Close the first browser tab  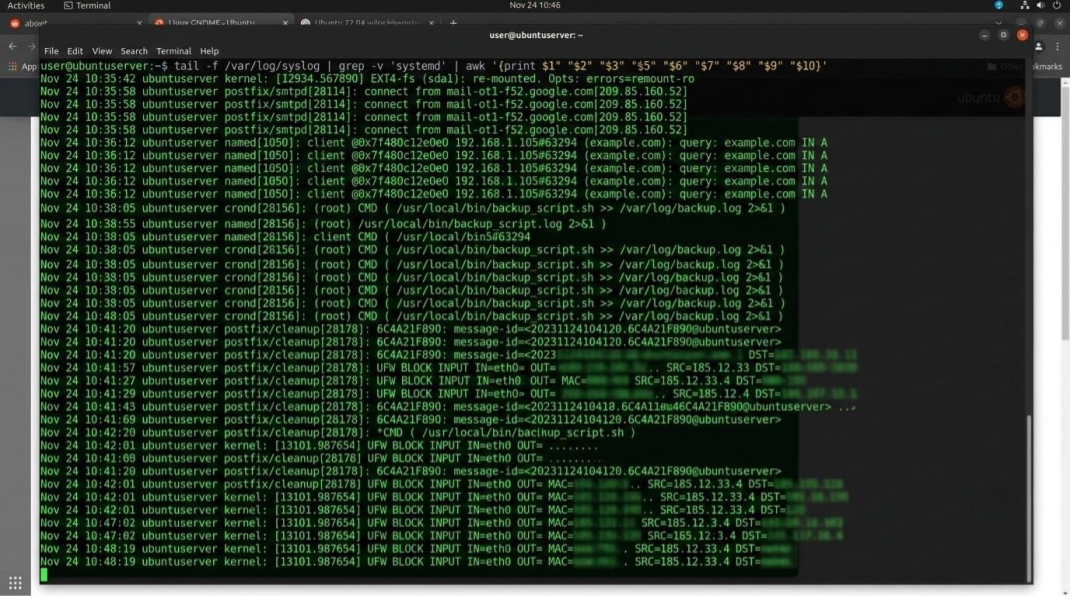[139, 23]
